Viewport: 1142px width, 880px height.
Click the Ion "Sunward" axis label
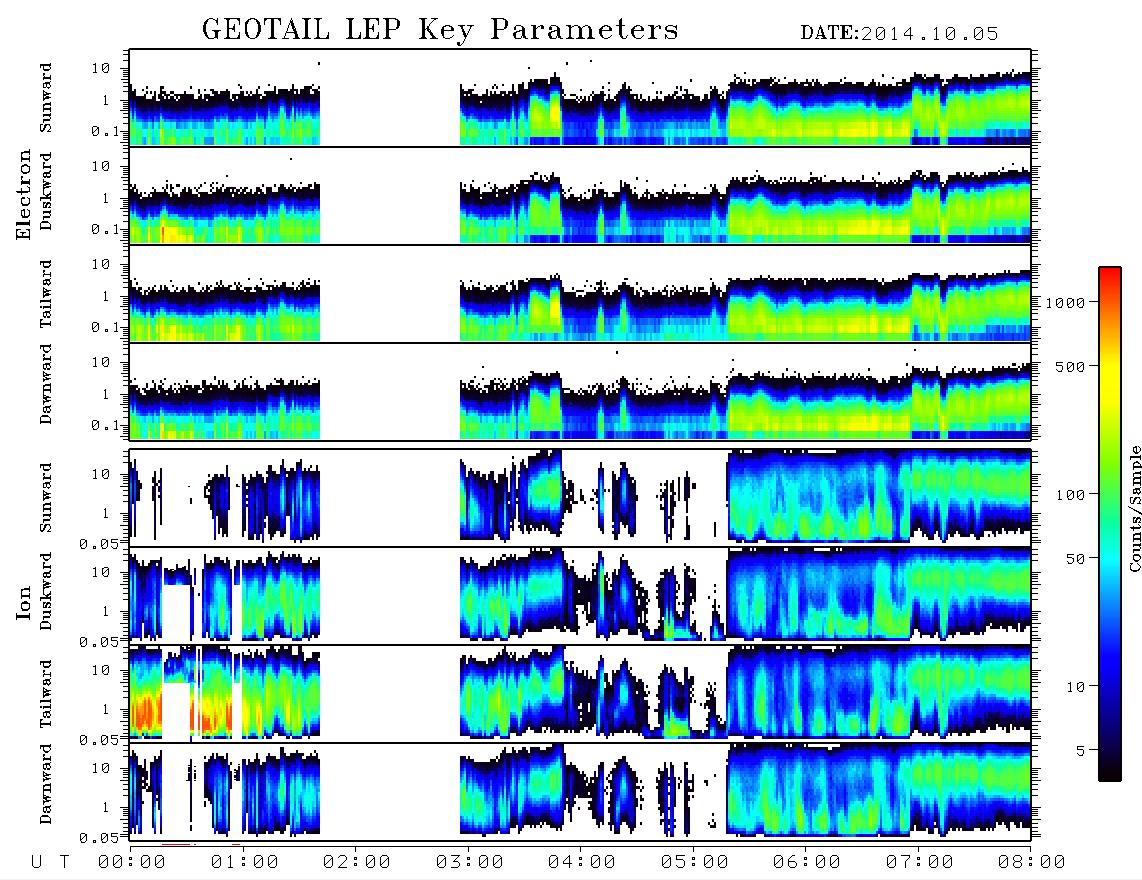pos(45,498)
